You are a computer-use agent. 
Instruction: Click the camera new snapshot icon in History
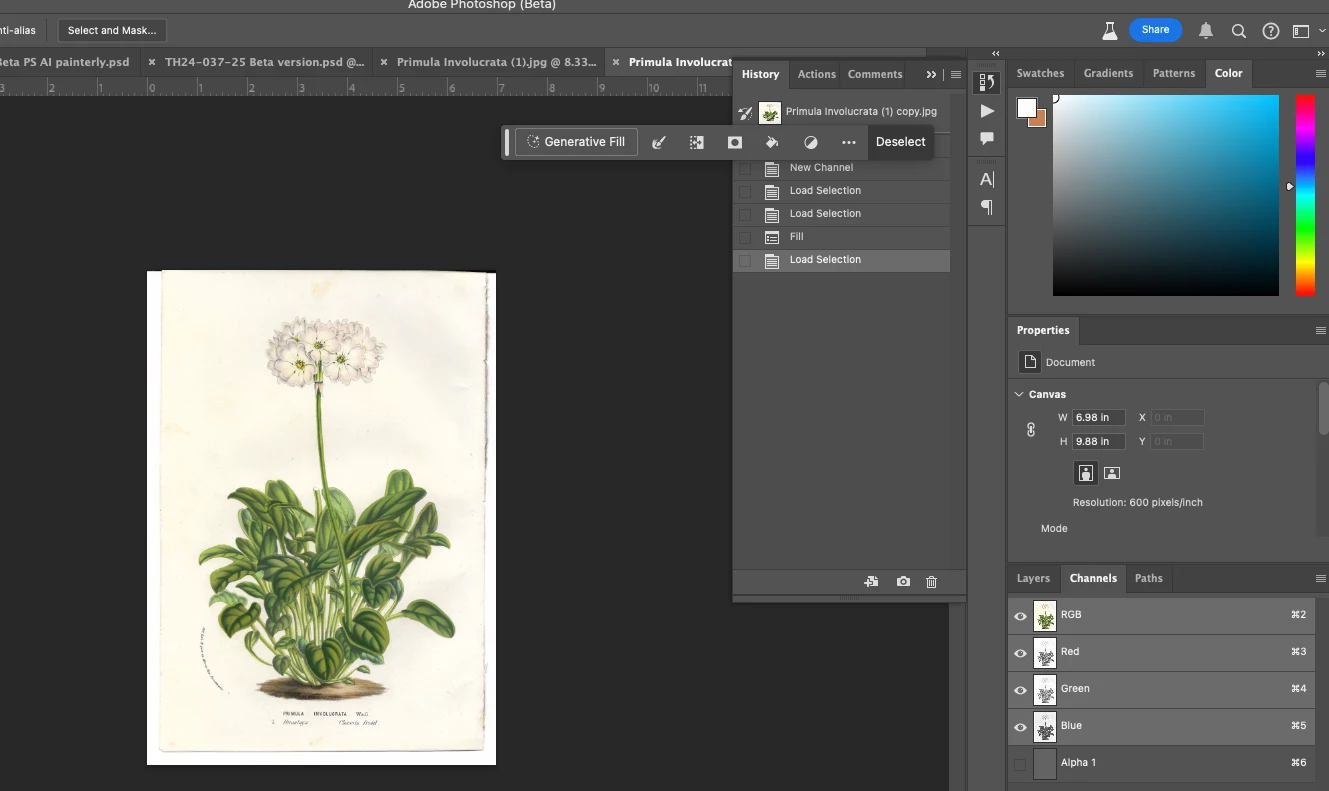pyautogui.click(x=903, y=581)
